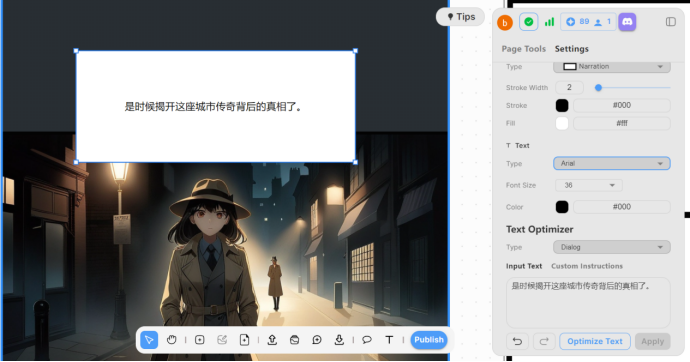Image resolution: width=690 pixels, height=362 pixels.
Task: Click the Stroke Width value field
Action: click(569, 88)
